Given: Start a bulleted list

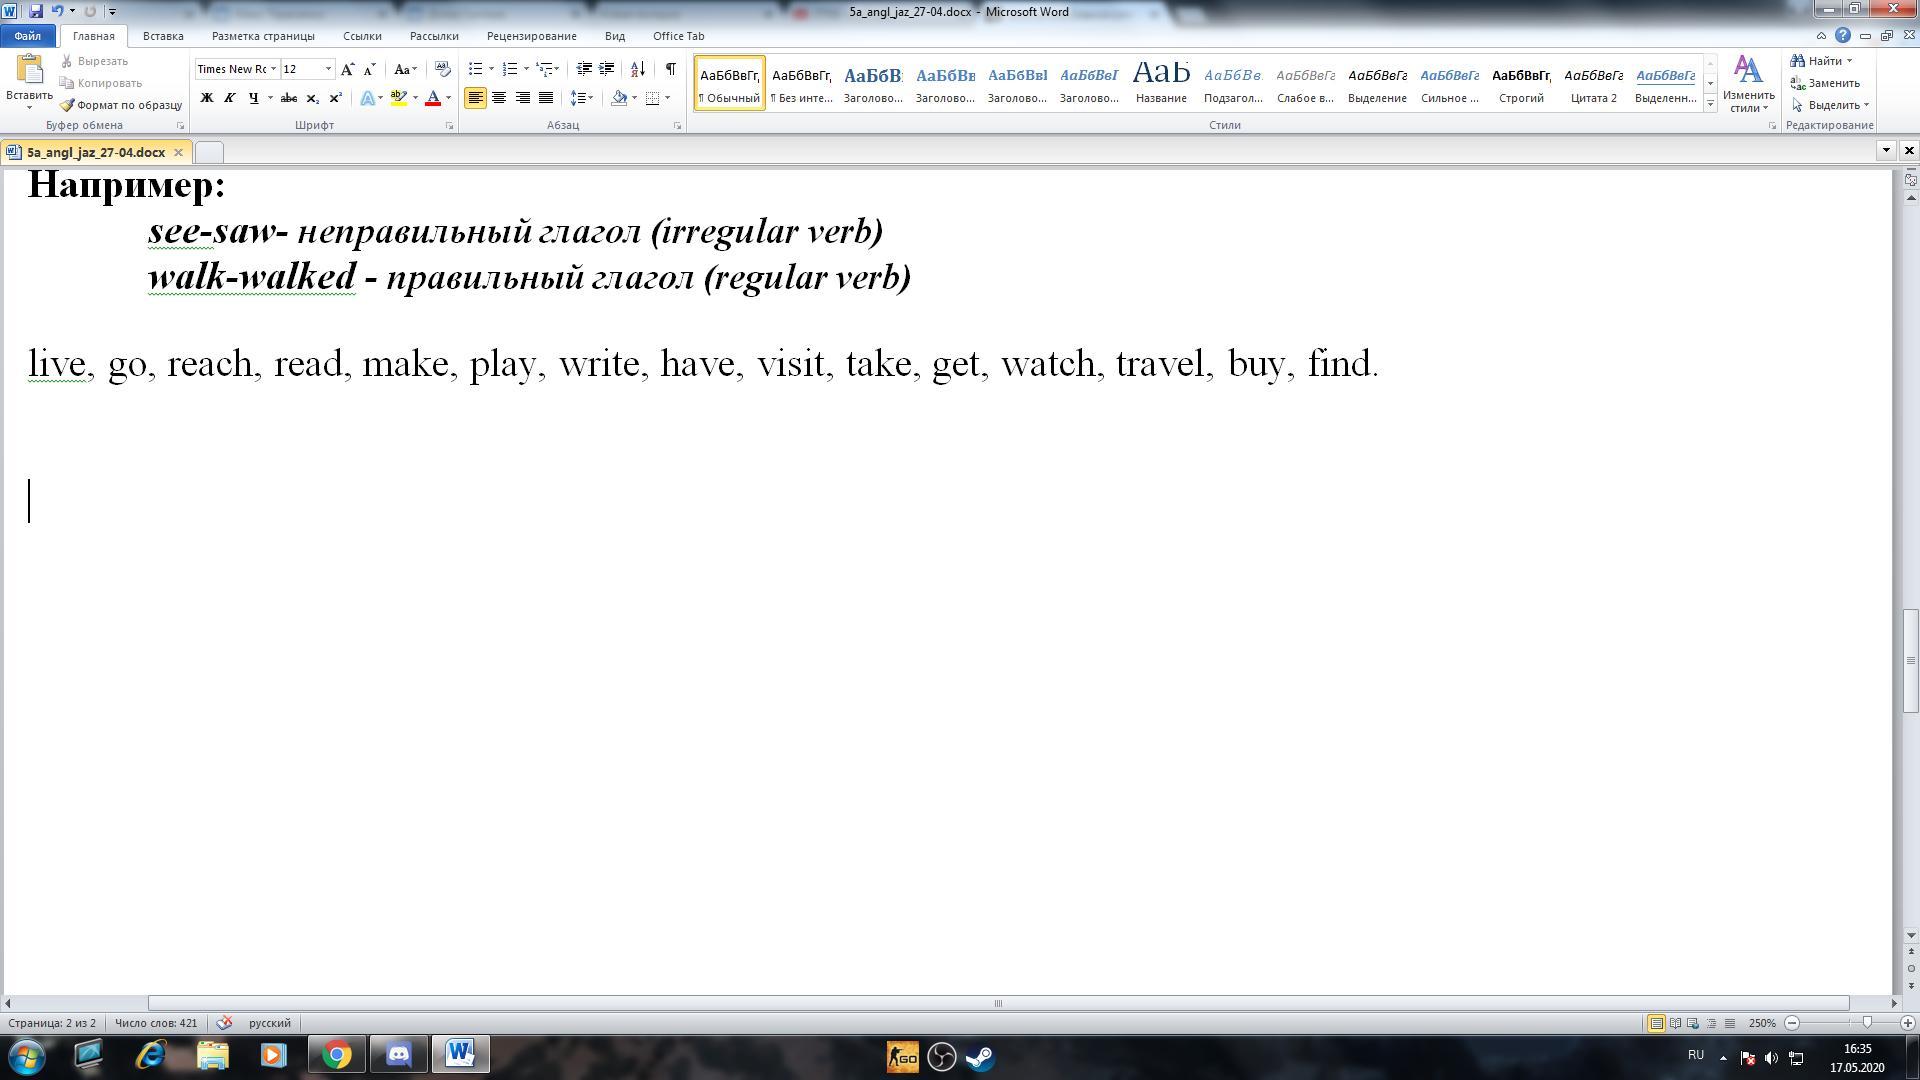Looking at the screenshot, I should click(x=475, y=69).
